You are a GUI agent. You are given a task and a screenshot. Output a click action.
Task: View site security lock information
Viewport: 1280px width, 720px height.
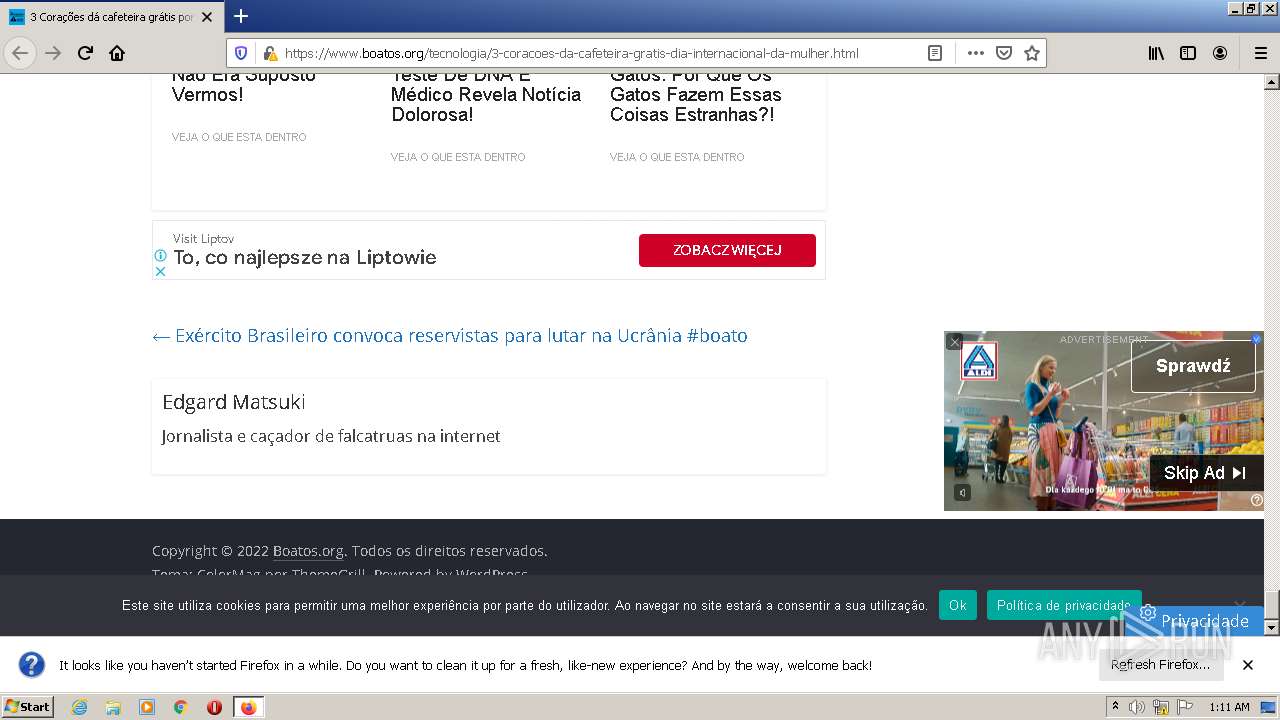268,53
